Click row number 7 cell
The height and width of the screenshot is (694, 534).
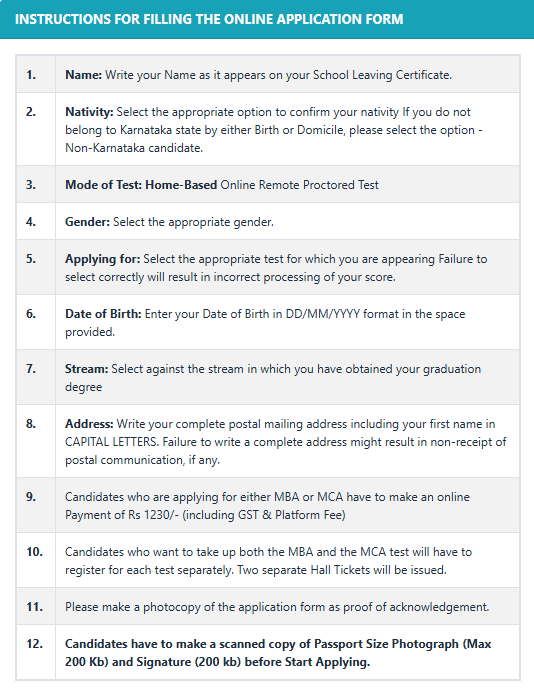36,377
